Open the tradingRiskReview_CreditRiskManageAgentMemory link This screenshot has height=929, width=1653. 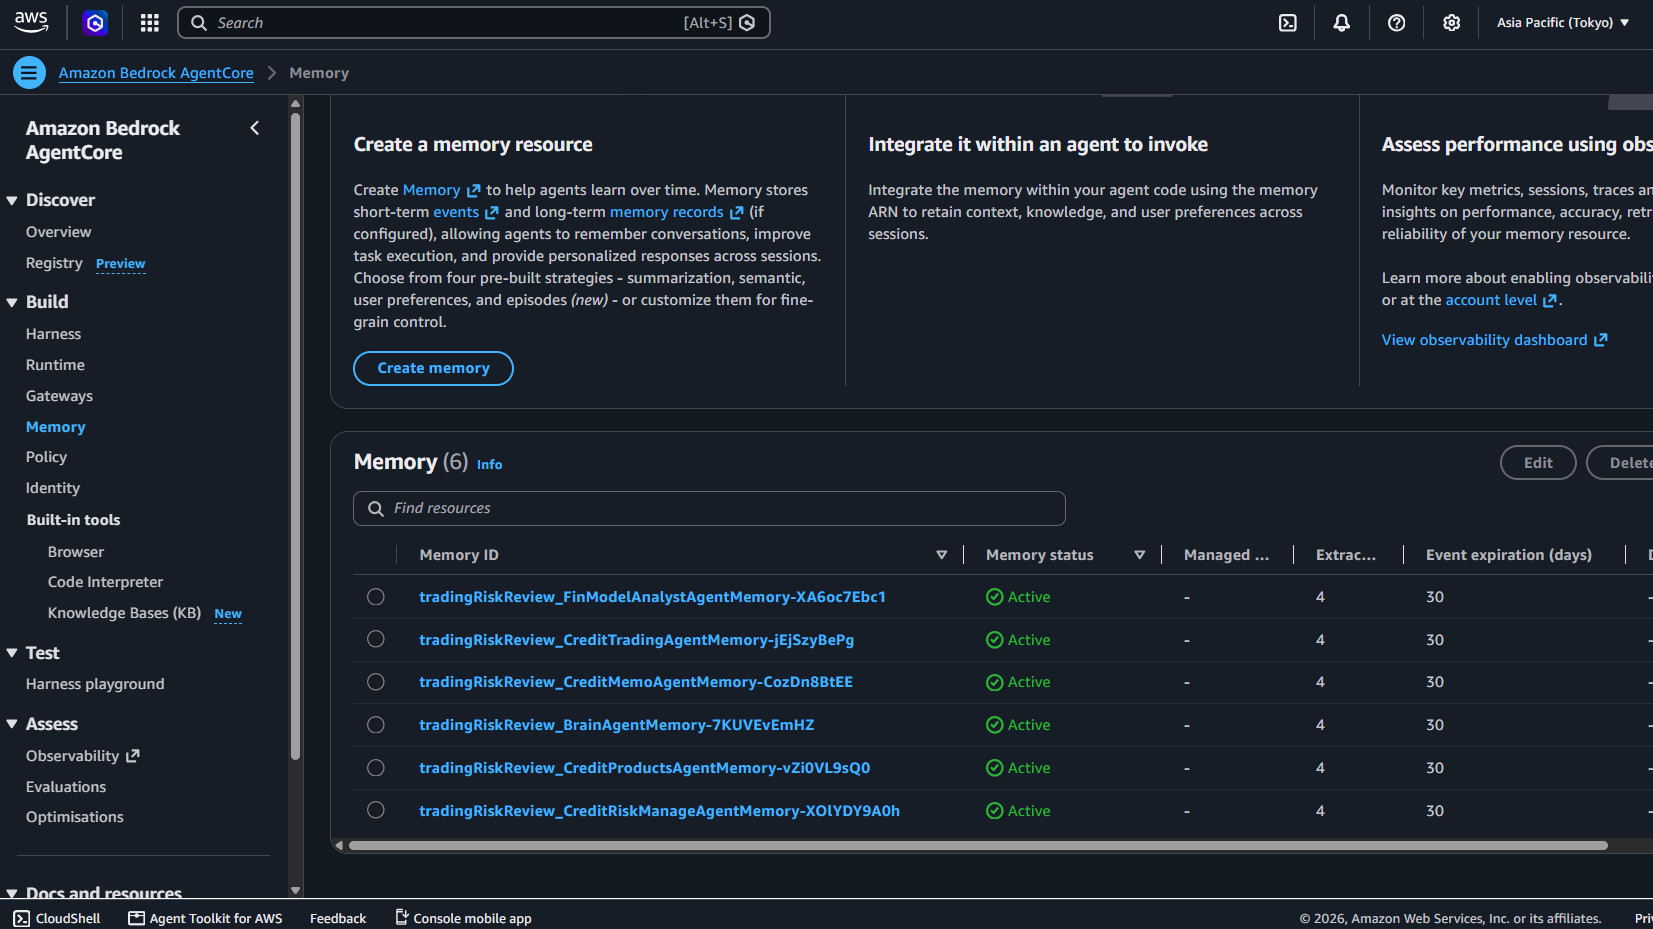tap(659, 811)
